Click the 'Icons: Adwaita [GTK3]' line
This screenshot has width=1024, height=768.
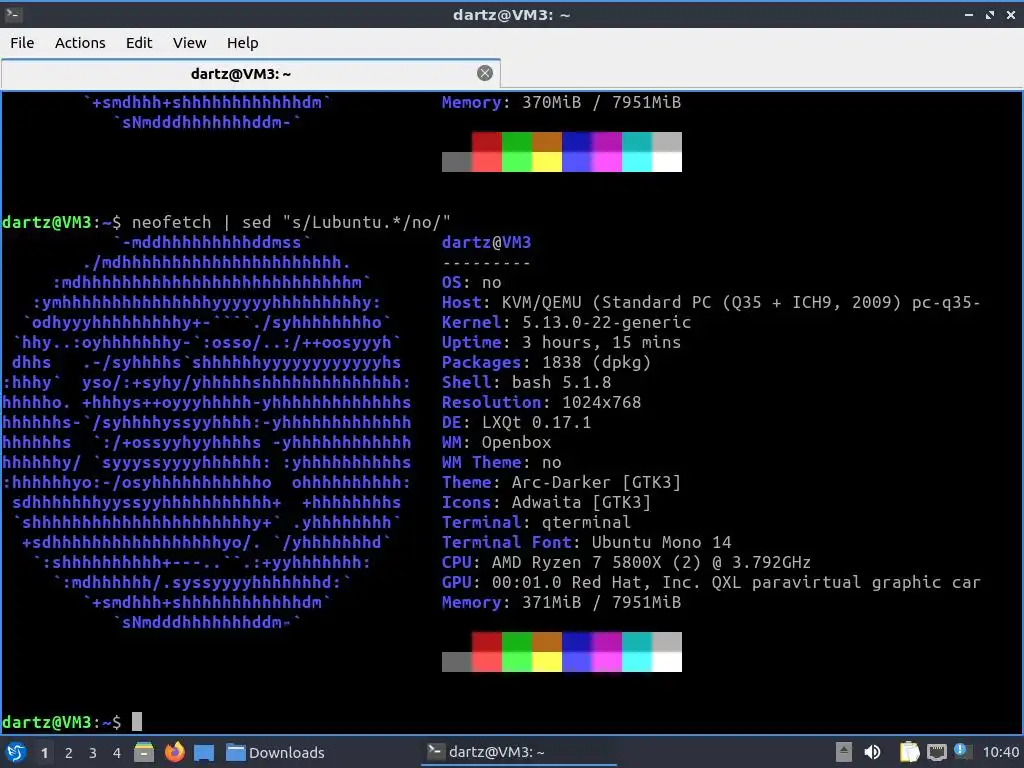tap(546, 502)
